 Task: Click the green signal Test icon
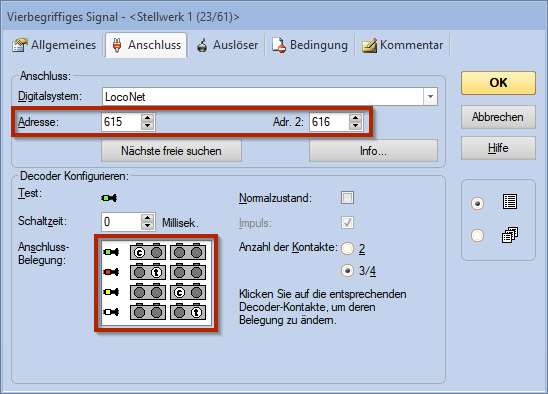click(x=109, y=198)
